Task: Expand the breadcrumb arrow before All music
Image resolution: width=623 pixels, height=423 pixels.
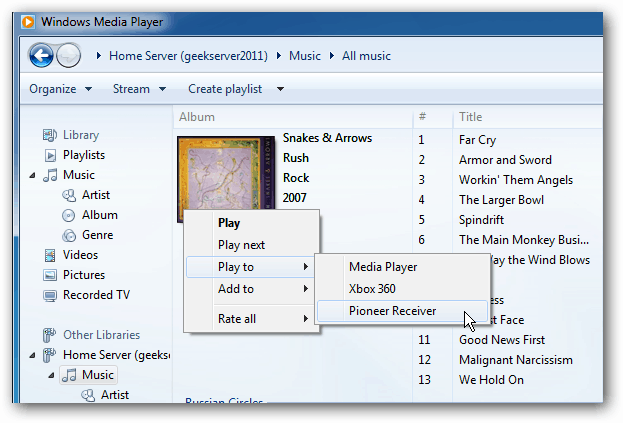Action: (332, 56)
